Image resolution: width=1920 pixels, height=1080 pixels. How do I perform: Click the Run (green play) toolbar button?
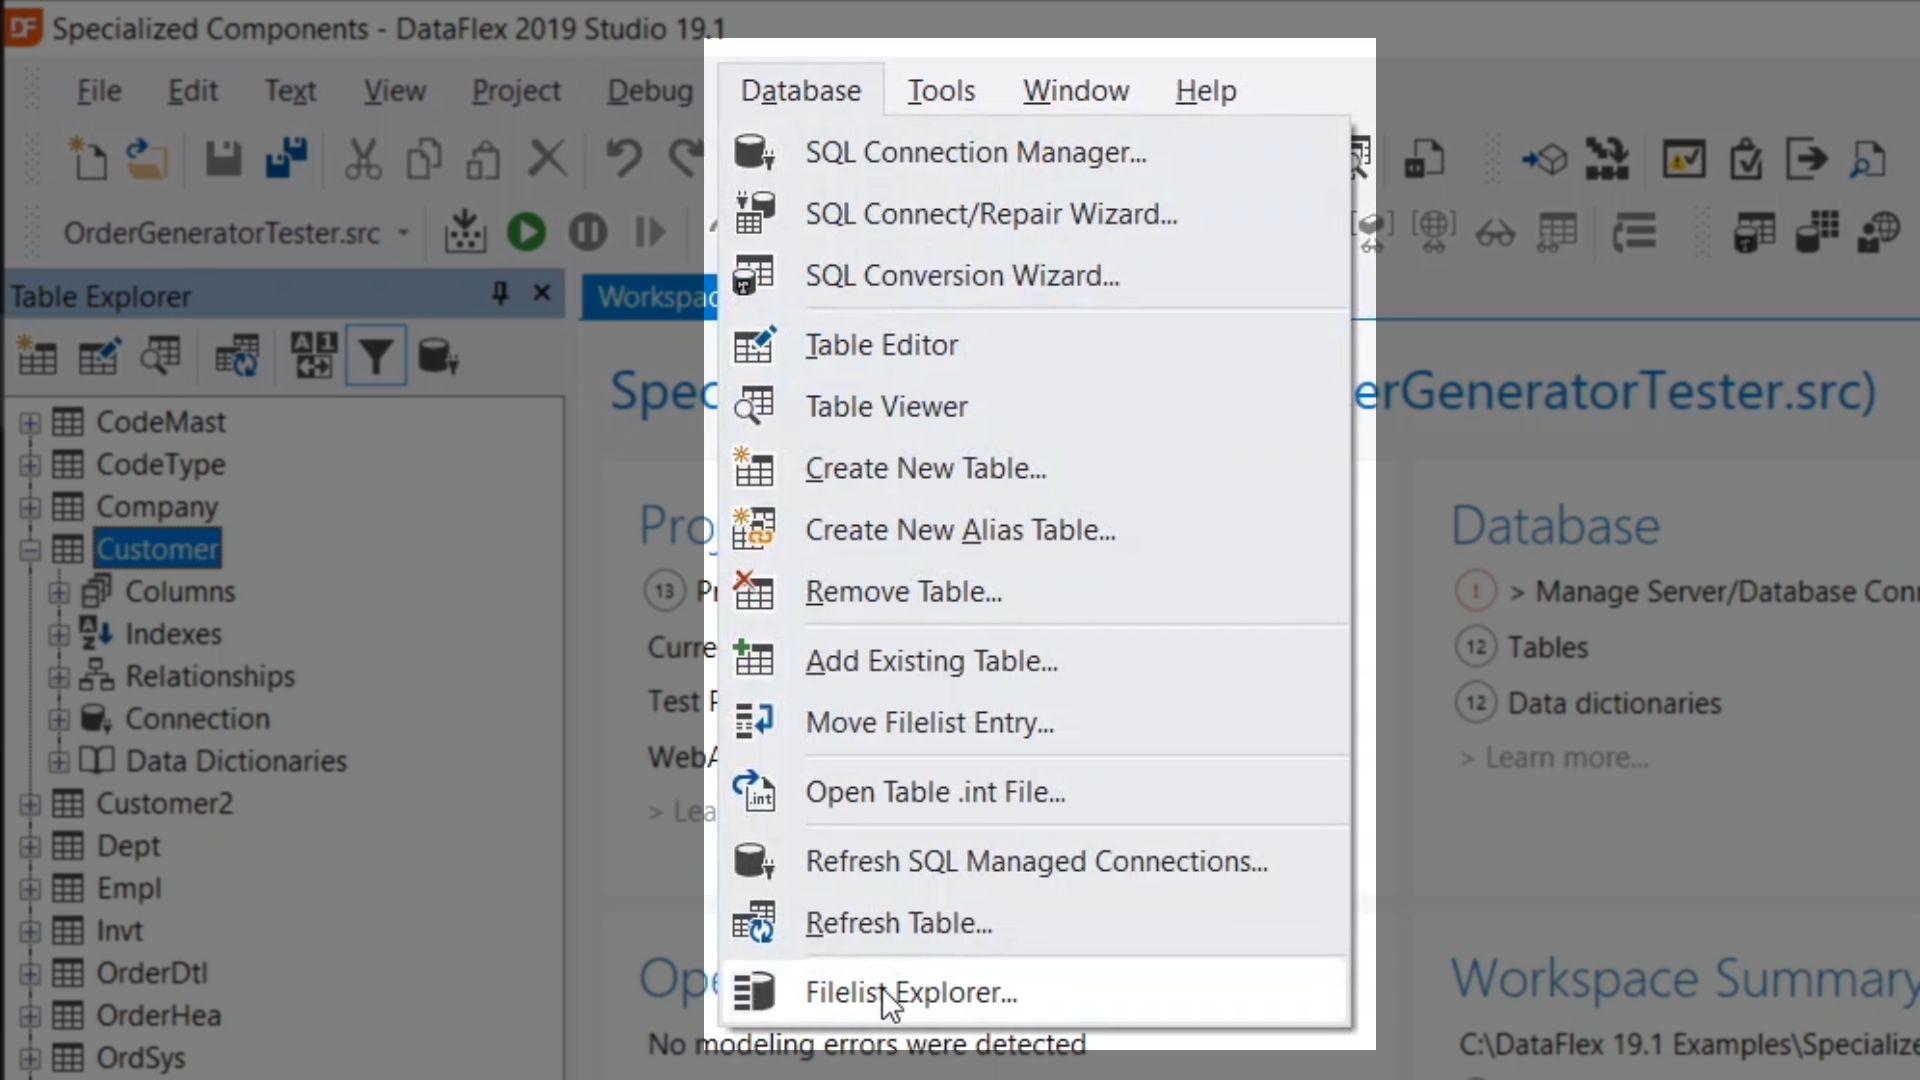[x=526, y=232]
